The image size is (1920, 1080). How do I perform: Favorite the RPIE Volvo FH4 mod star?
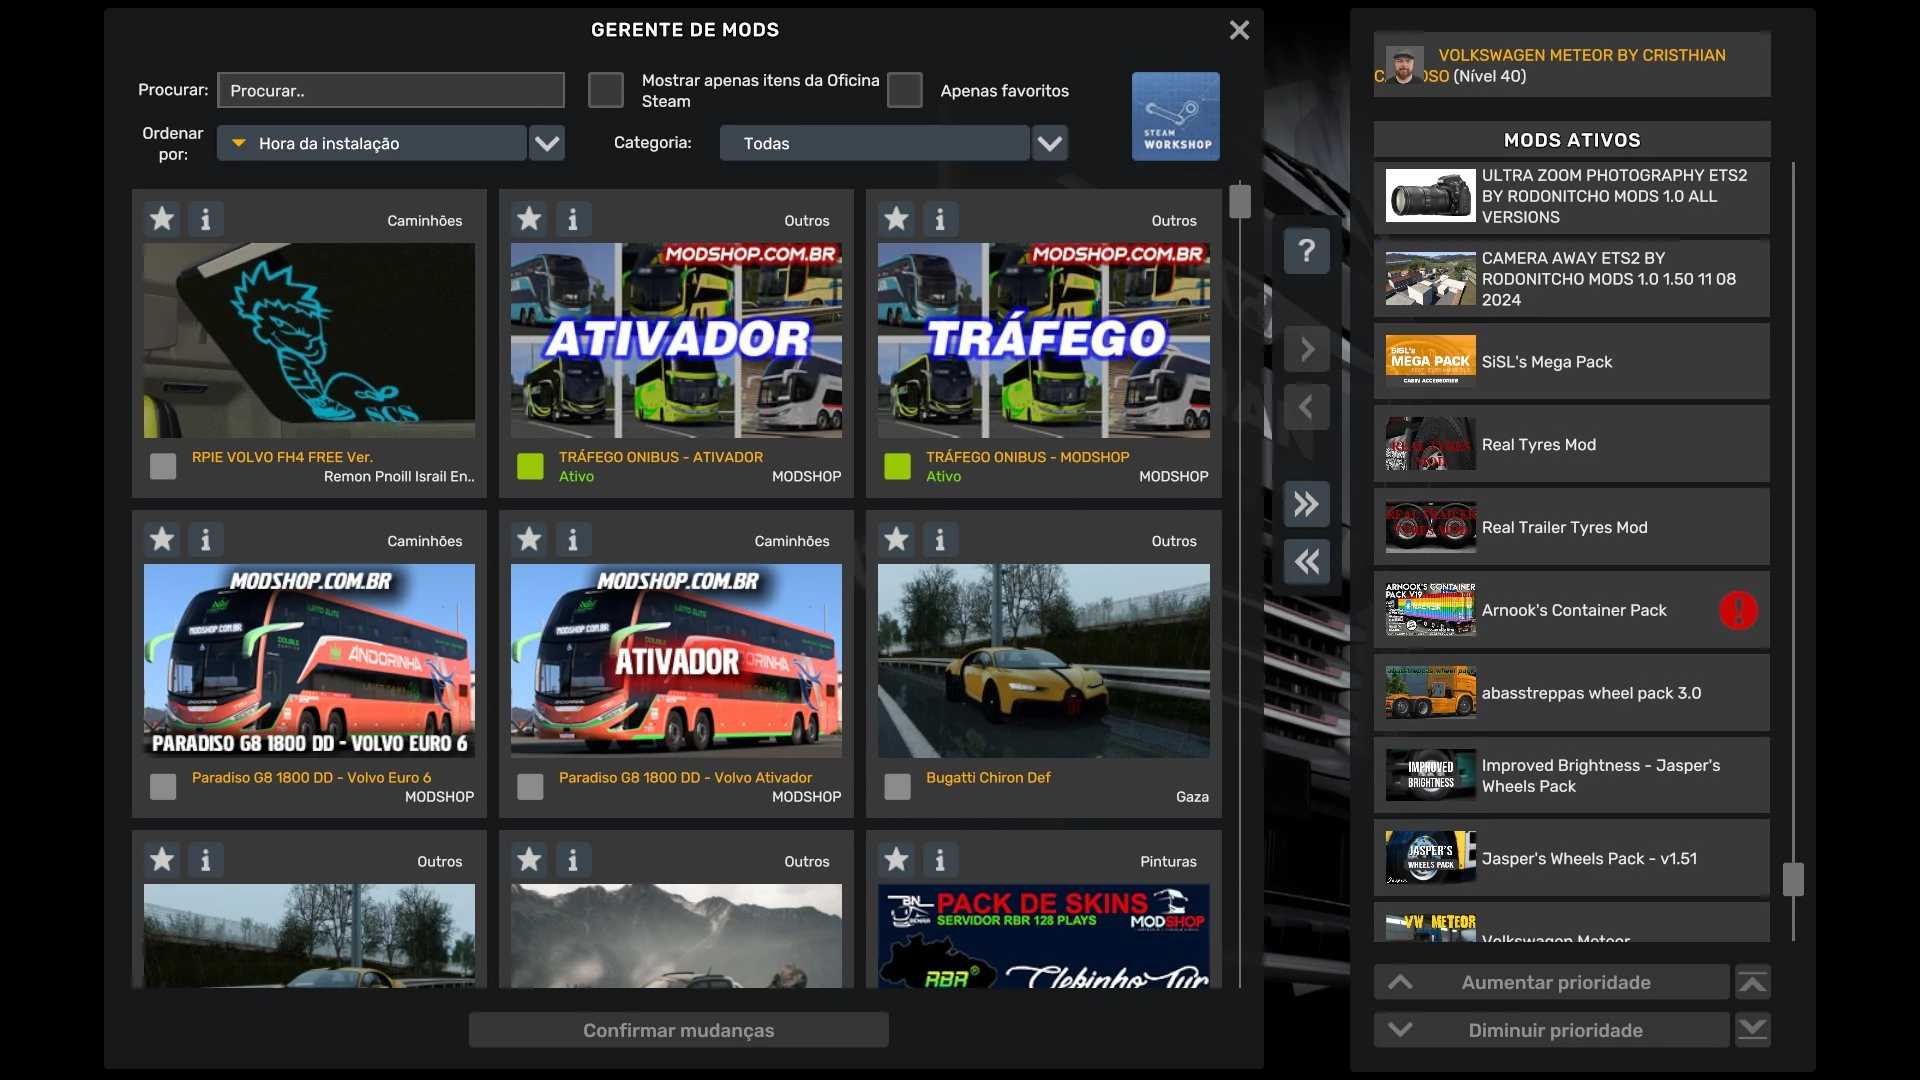[x=162, y=219]
